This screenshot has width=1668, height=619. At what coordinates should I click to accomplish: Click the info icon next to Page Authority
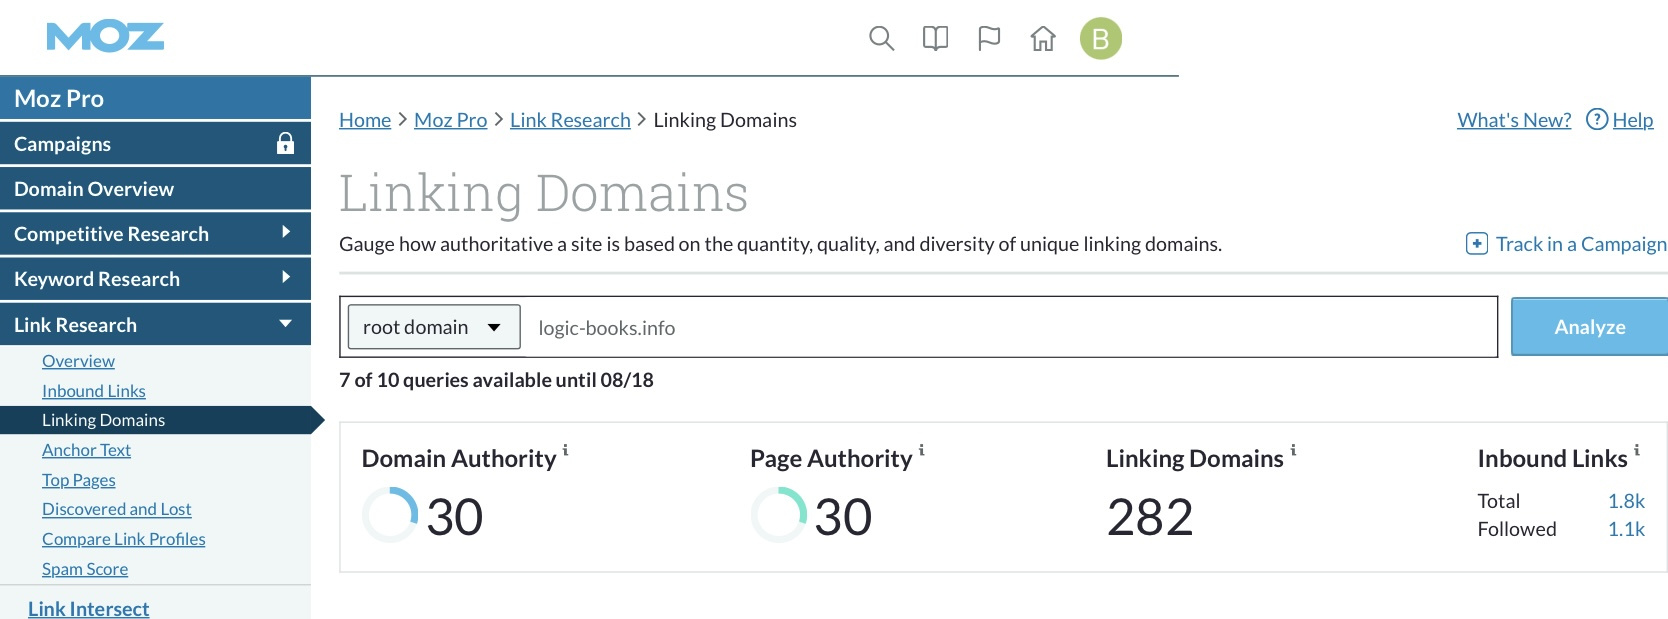[x=922, y=450]
